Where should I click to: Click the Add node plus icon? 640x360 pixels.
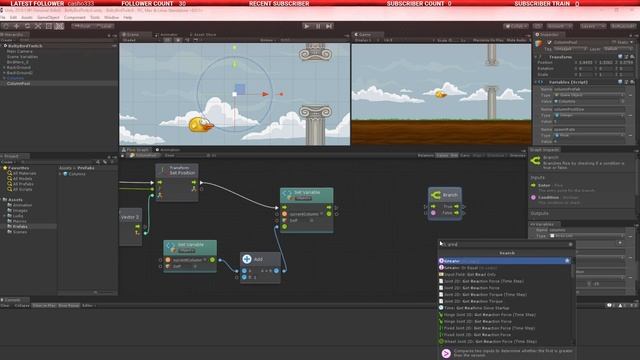tap(247, 259)
